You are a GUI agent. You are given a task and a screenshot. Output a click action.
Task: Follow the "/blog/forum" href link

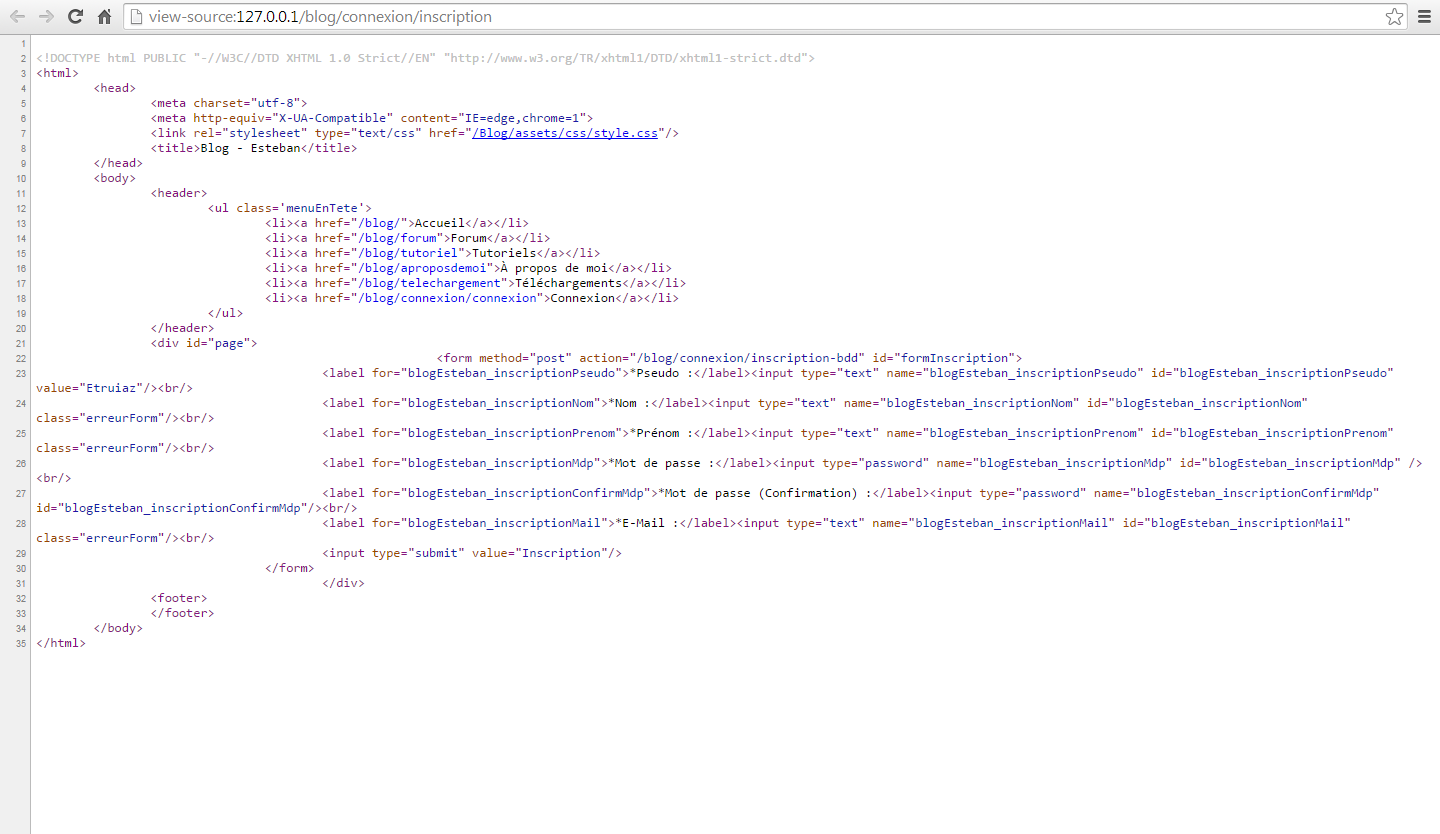tap(396, 238)
